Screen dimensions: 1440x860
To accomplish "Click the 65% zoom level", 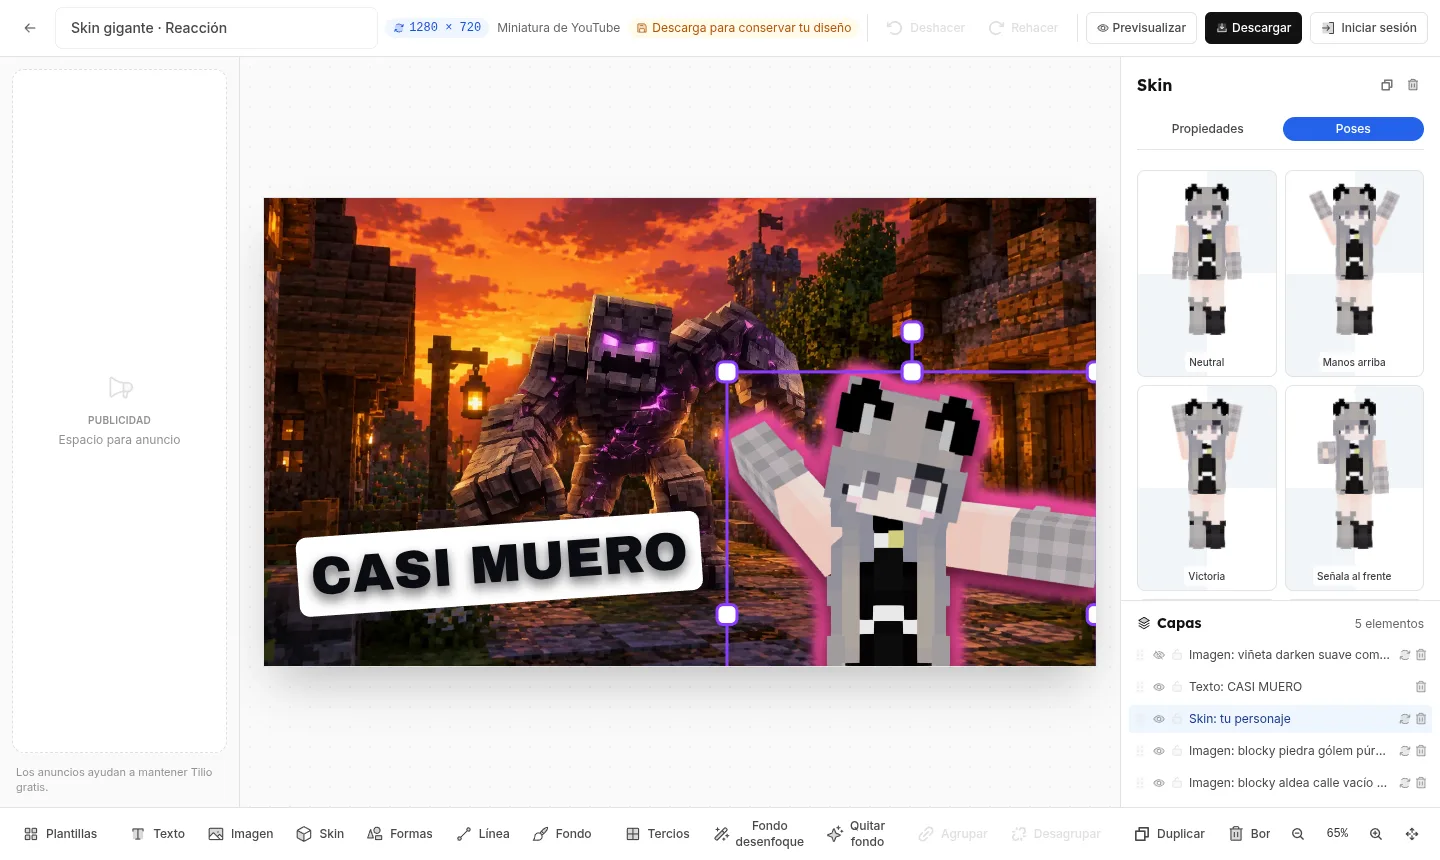I will point(1337,833).
